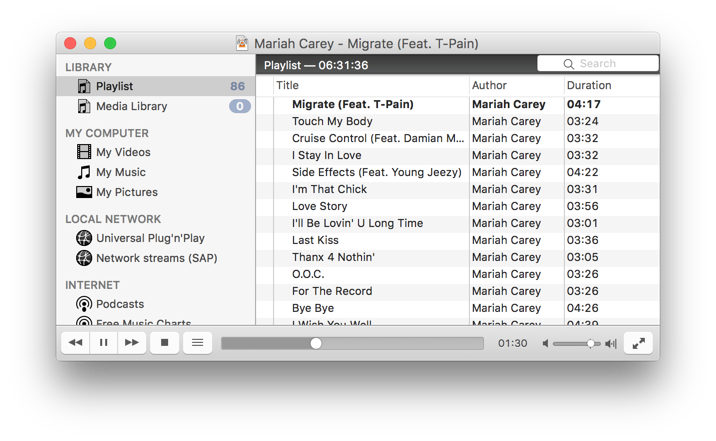
Task: Select Network streams (SAP) entry
Action: click(x=157, y=258)
